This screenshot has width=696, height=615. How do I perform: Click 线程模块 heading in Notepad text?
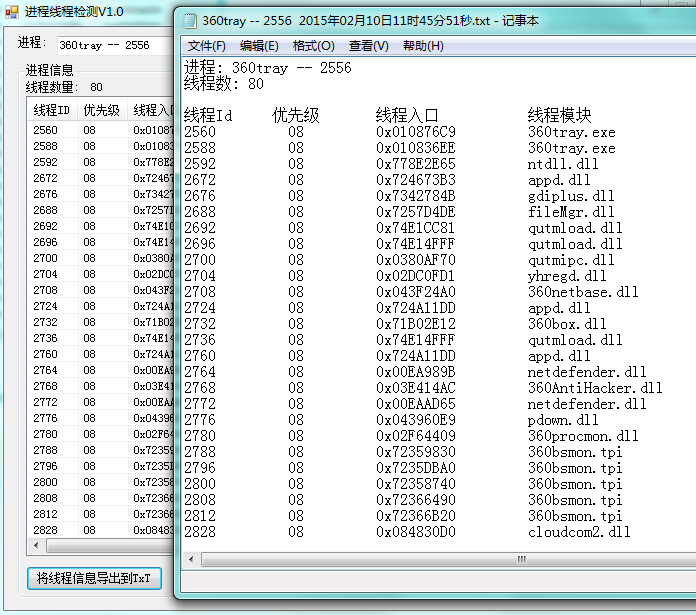(x=559, y=115)
